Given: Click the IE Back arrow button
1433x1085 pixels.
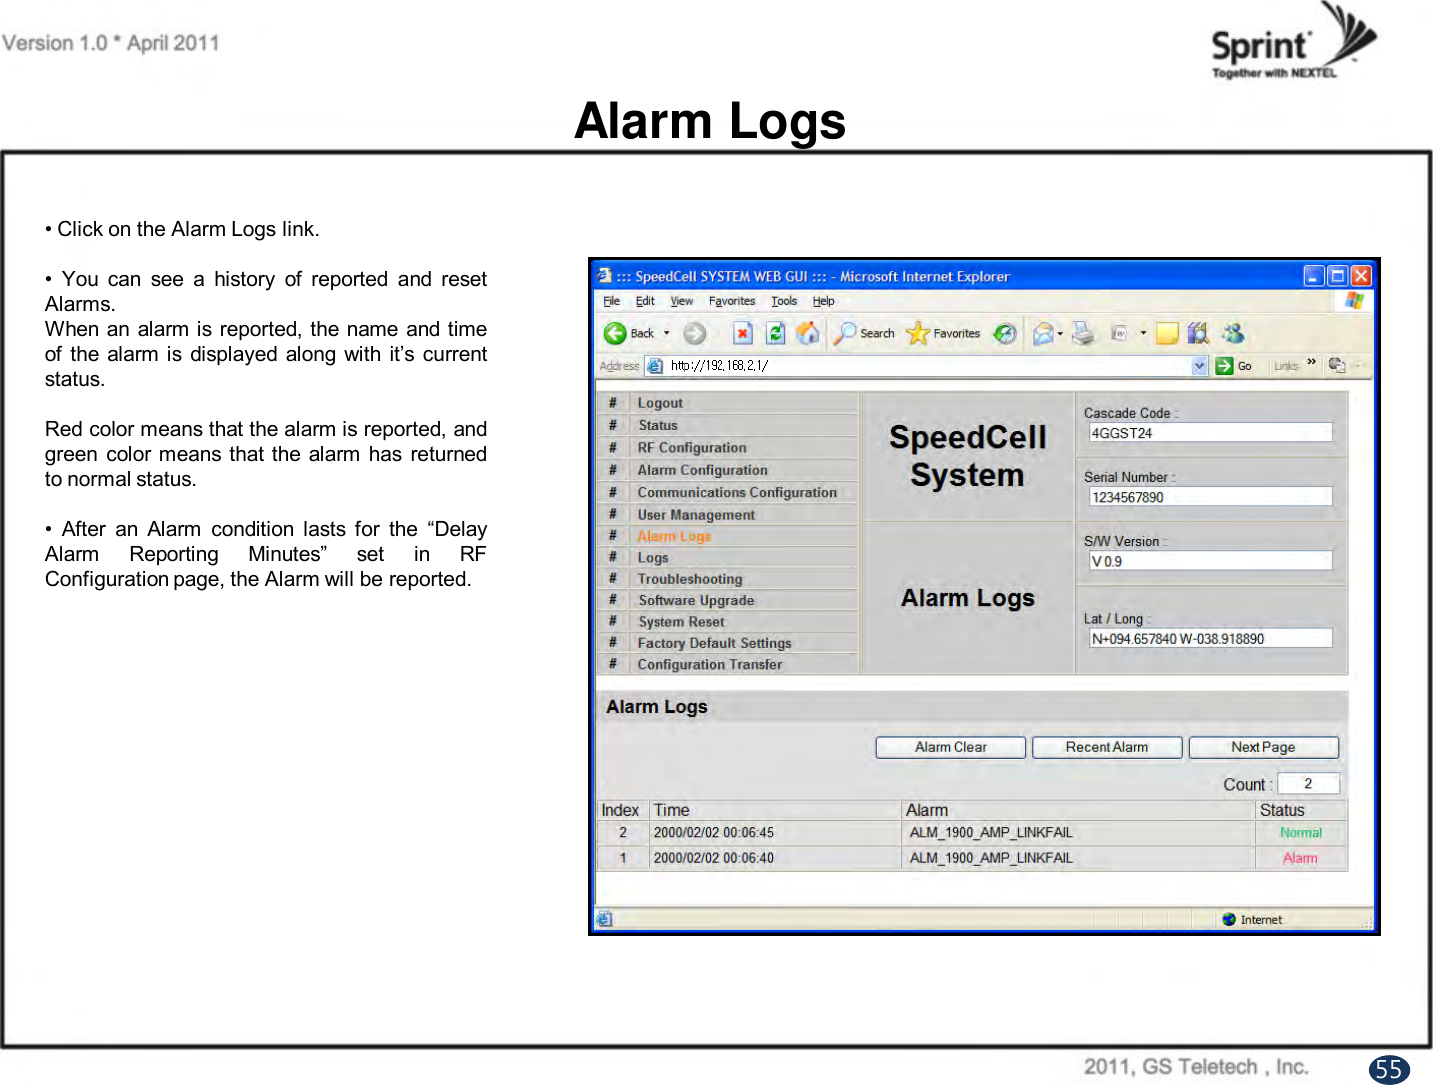Looking at the screenshot, I should click(615, 333).
